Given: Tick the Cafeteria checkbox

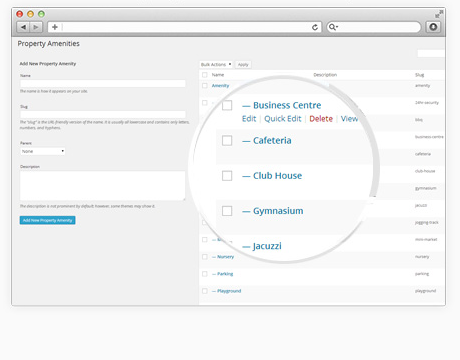Looking at the screenshot, I should pos(227,140).
